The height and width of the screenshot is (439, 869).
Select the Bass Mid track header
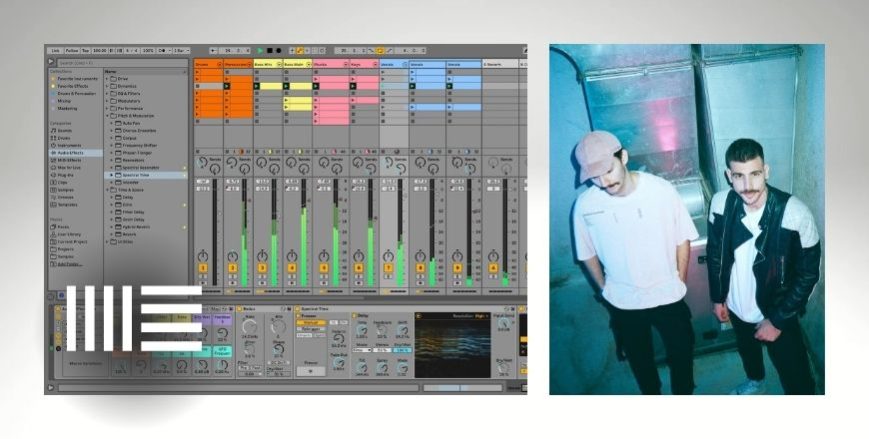click(268, 64)
